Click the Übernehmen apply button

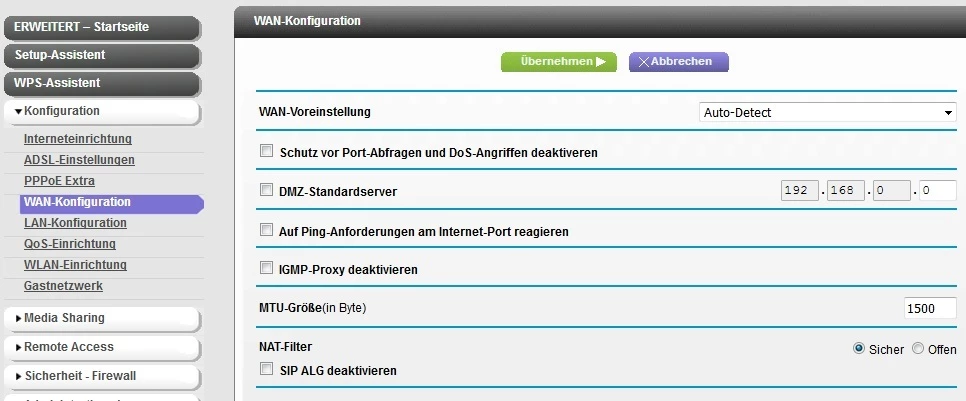click(558, 62)
